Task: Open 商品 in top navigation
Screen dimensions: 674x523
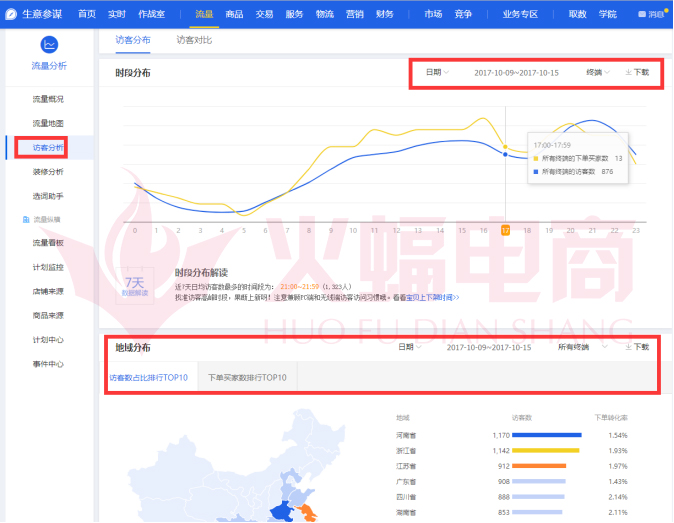Action: pos(234,14)
